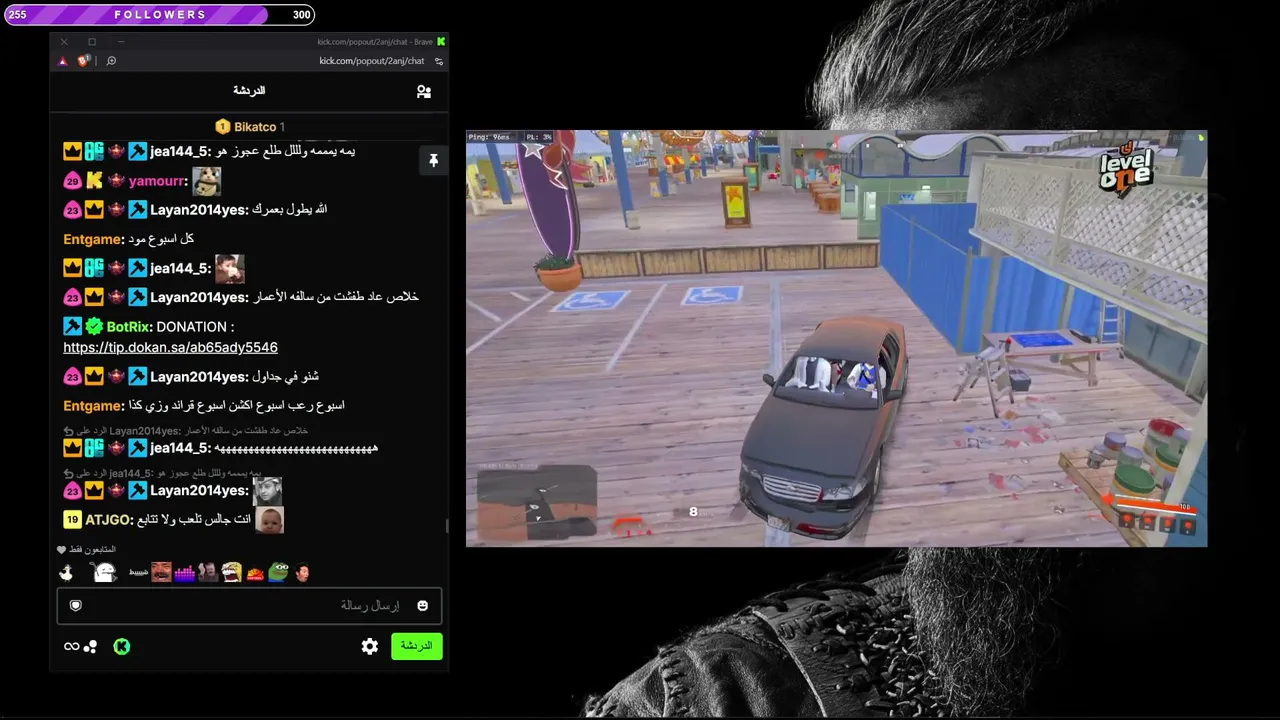Select the yelling blonde face emote
1280x720 pixels.
tap(232, 572)
